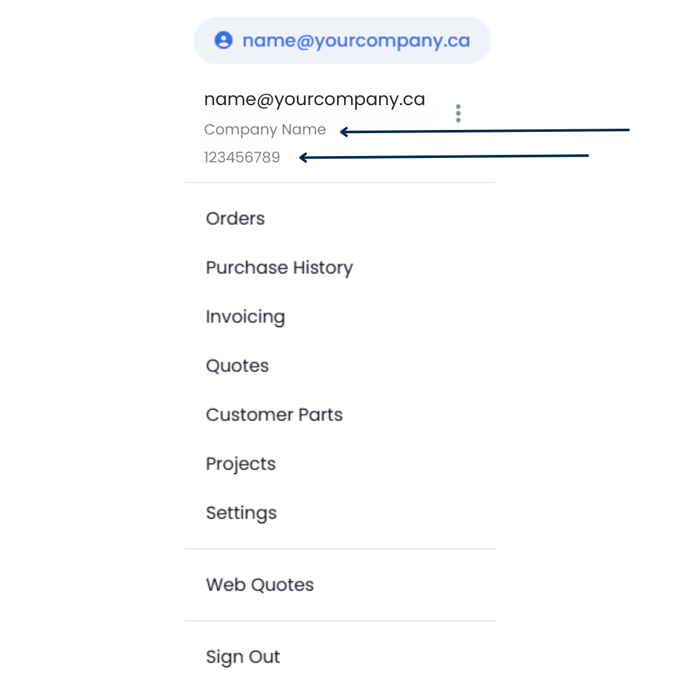Image resolution: width=688 pixels, height=688 pixels.
Task: Open account Settings
Action: click(x=241, y=512)
